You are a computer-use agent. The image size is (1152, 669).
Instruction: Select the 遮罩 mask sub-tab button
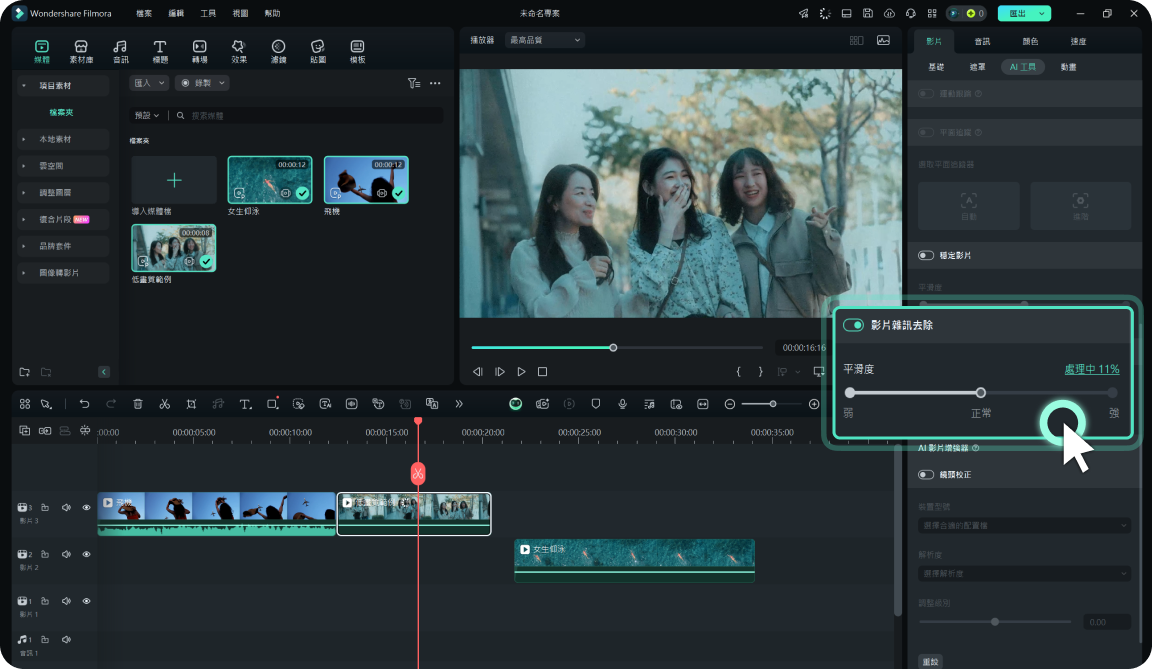click(977, 67)
